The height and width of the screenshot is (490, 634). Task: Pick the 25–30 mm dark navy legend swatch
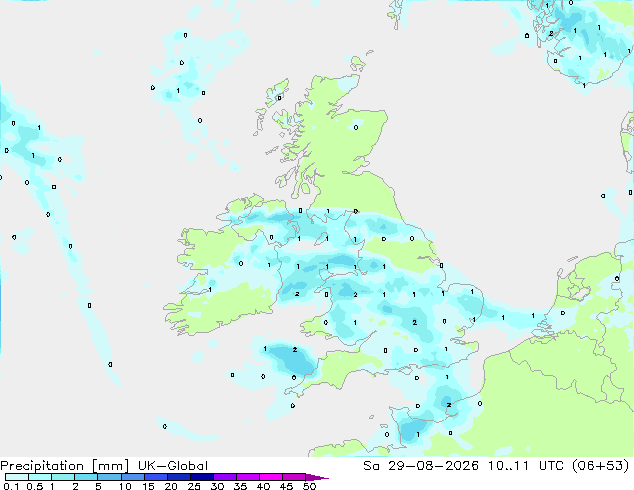click(201, 477)
